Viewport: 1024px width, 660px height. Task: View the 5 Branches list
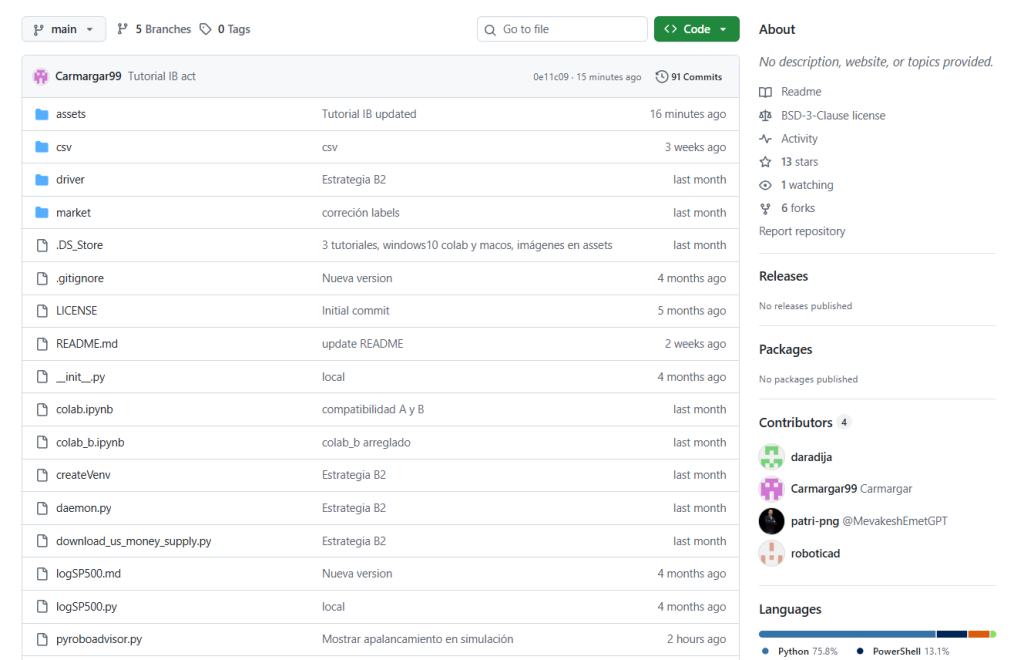pos(154,29)
